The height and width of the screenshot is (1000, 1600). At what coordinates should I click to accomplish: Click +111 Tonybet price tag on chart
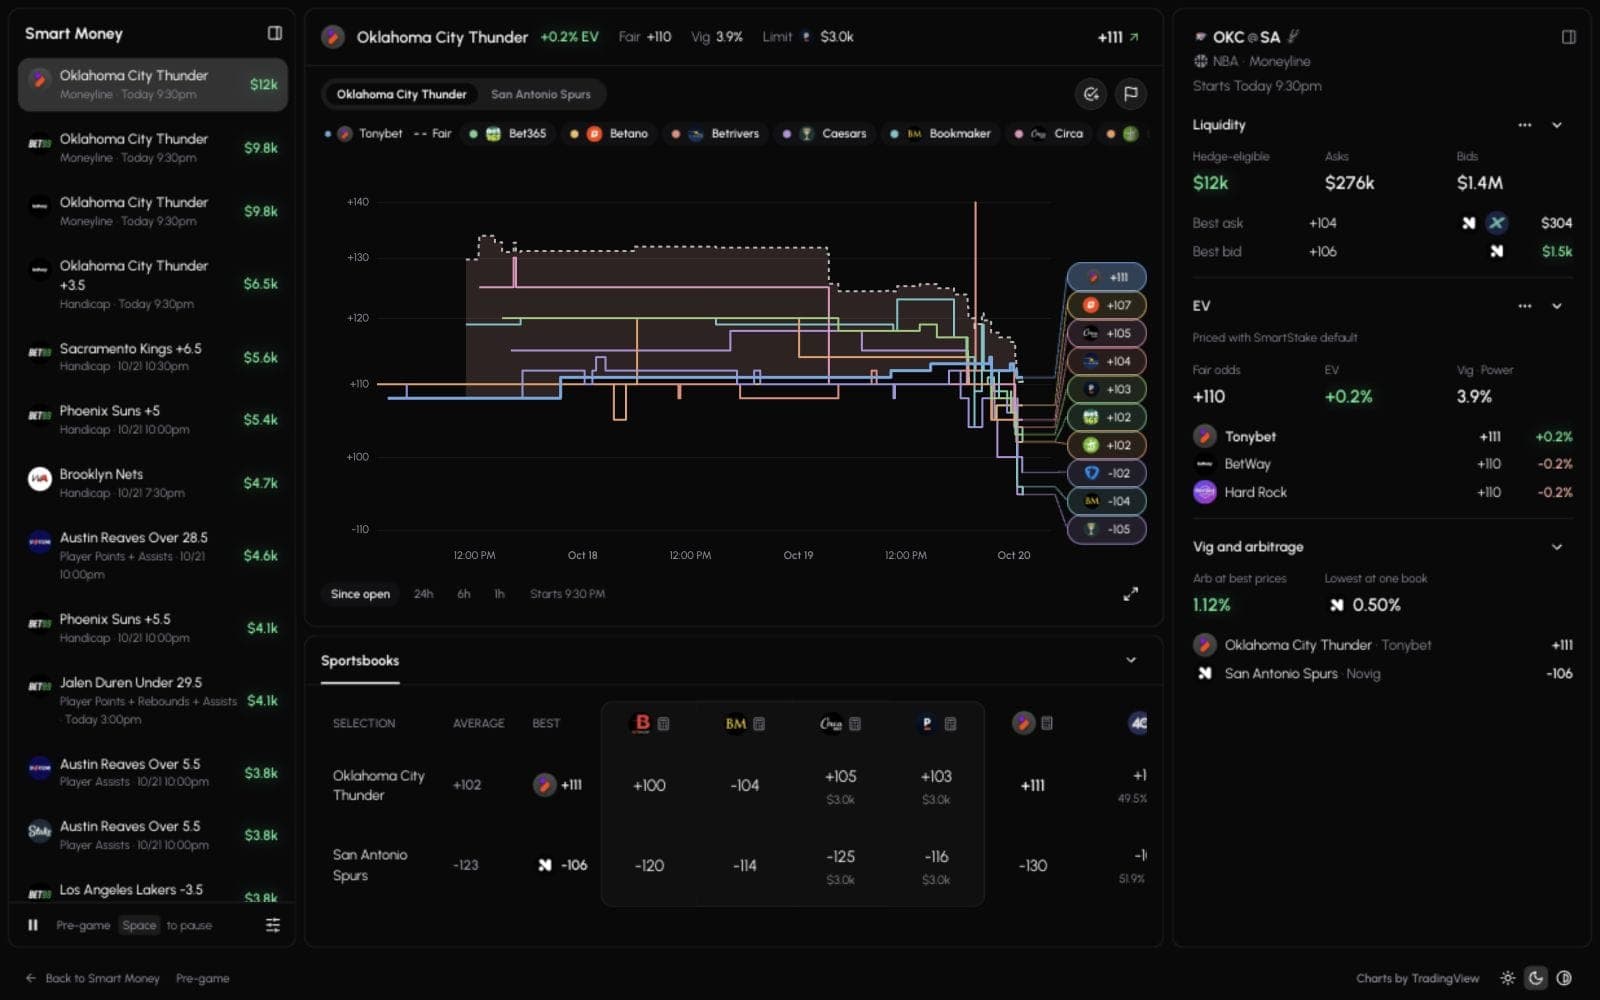1106,277
